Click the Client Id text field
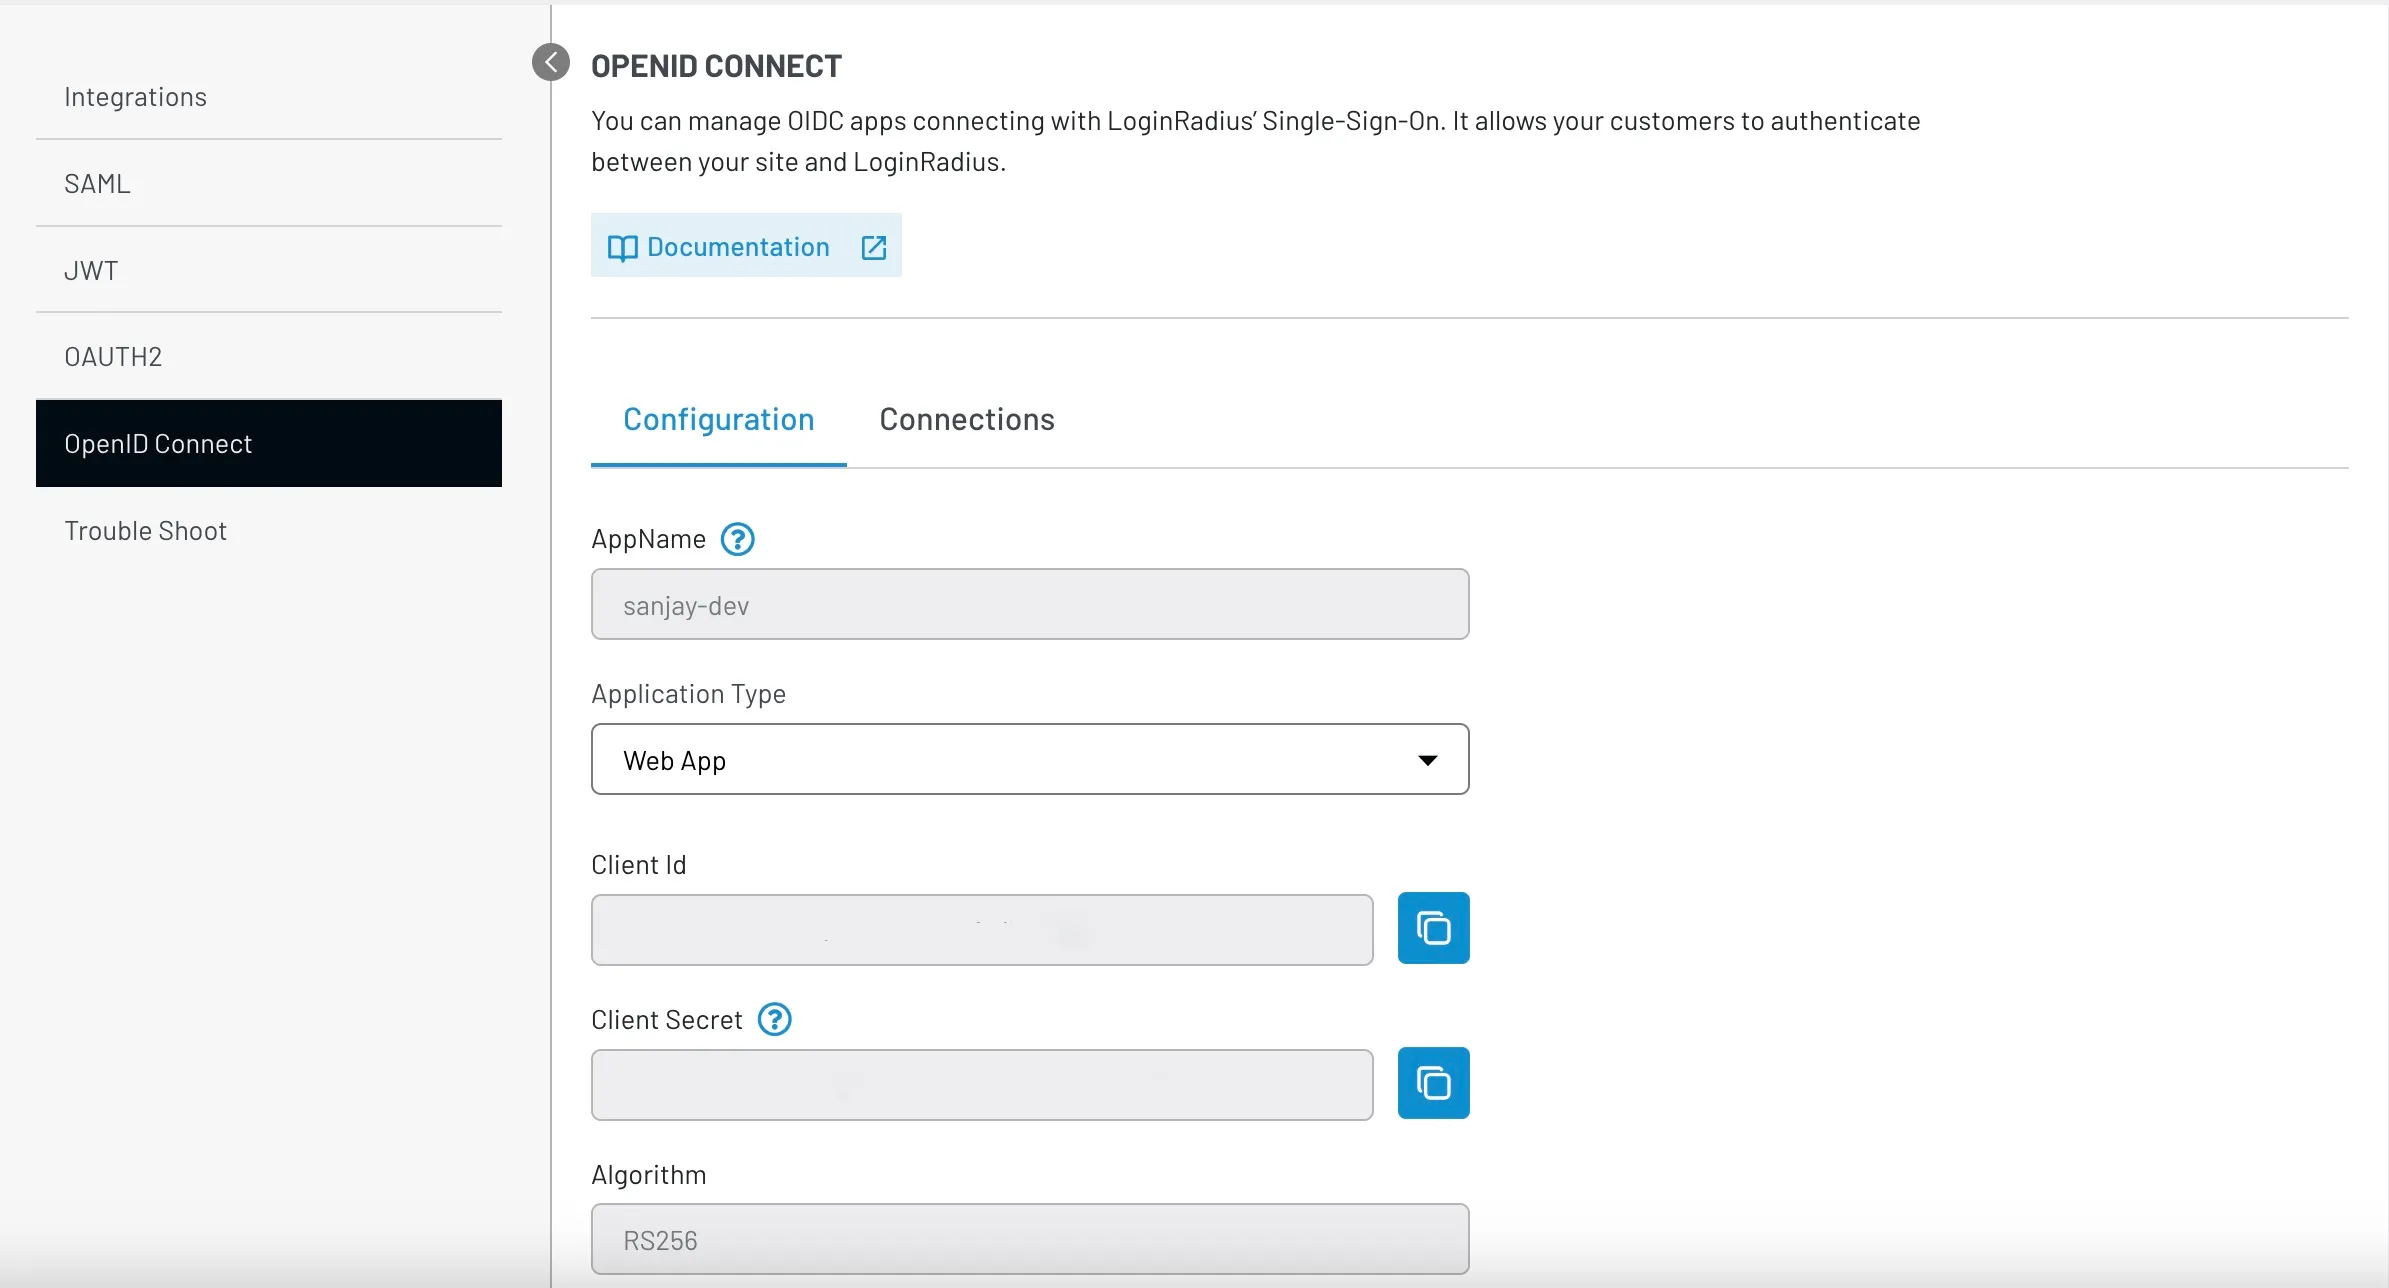 tap(980, 929)
